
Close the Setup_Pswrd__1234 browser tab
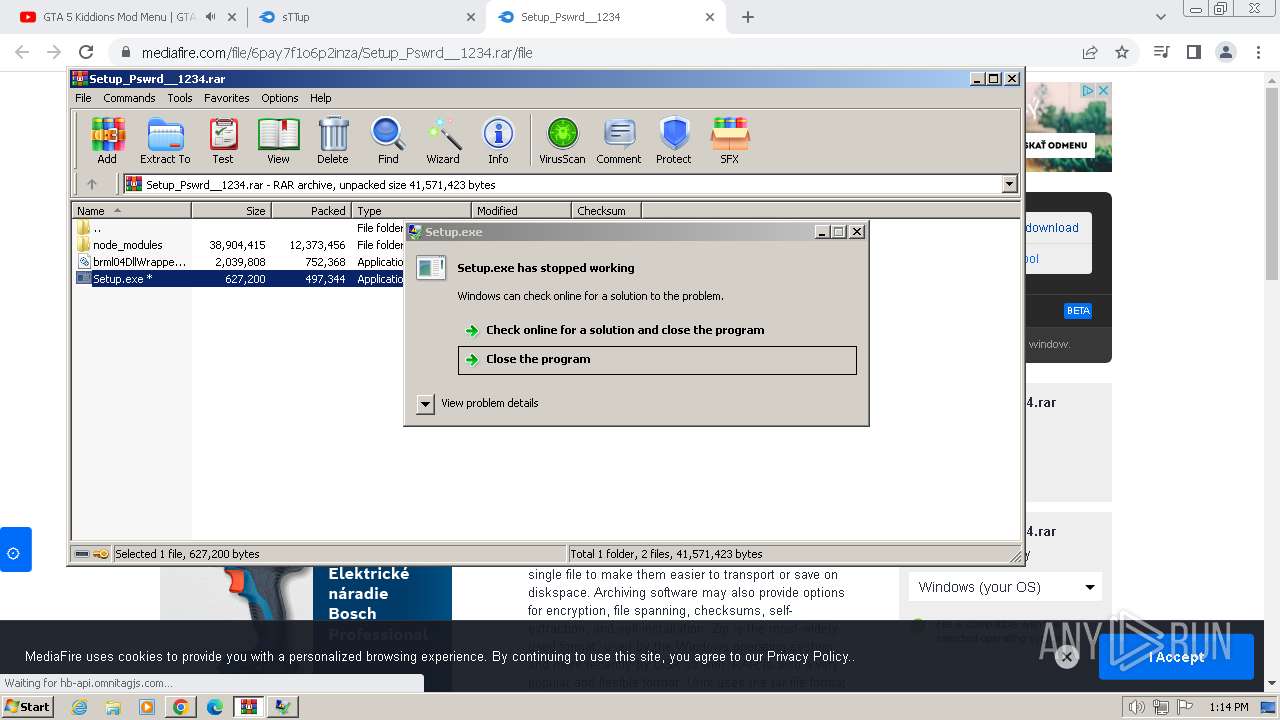[x=710, y=17]
